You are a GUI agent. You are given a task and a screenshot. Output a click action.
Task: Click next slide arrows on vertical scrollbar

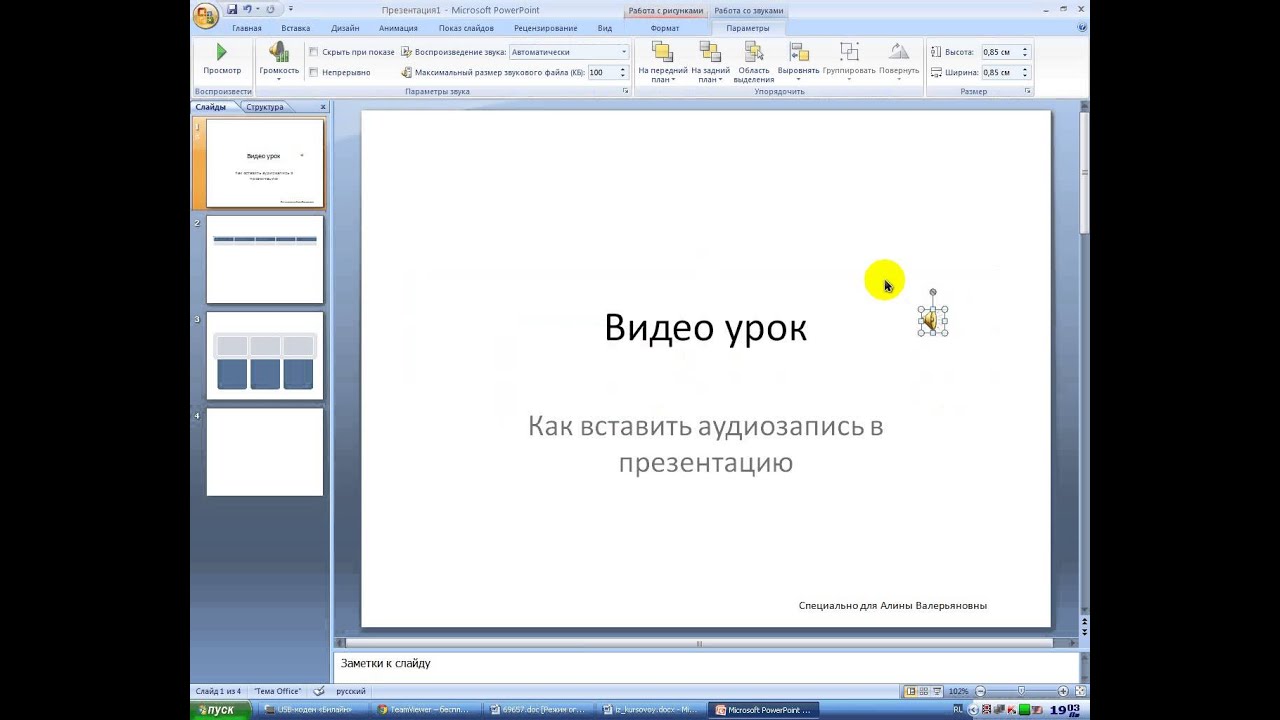(1084, 633)
